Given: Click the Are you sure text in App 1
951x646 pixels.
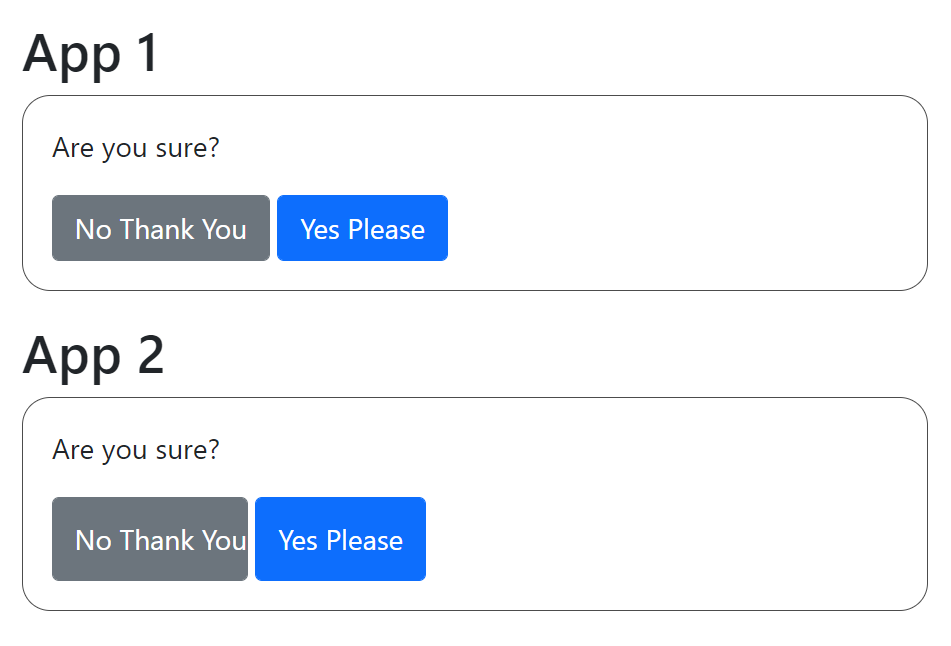Looking at the screenshot, I should [136, 148].
